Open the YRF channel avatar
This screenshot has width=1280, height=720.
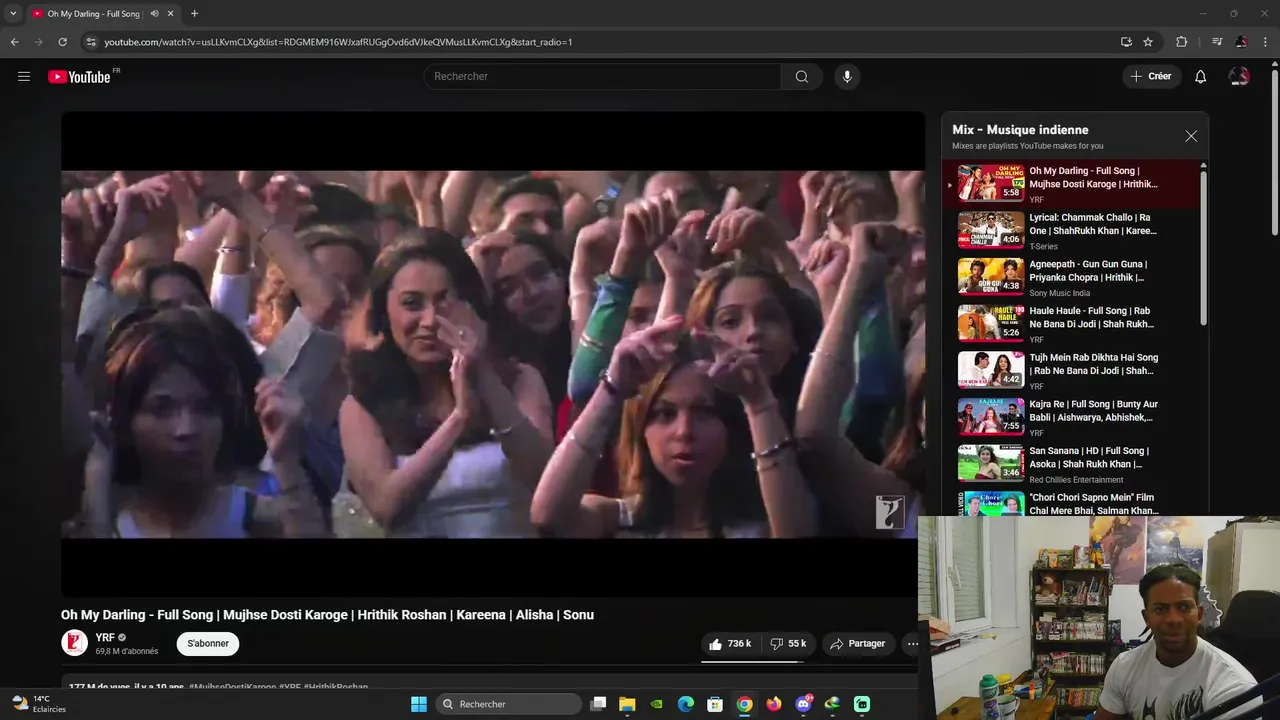74,643
